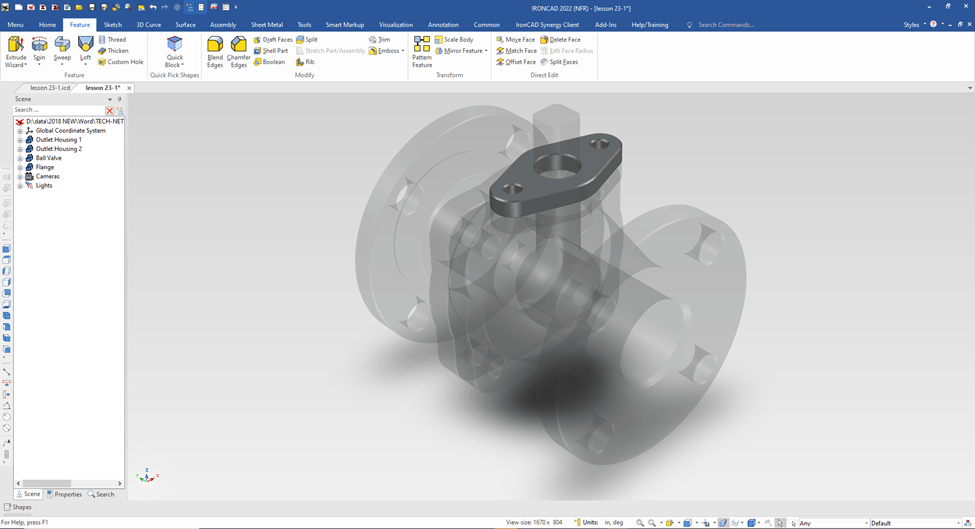Select the Shell Part tool
The height and width of the screenshot is (529, 975).
(271, 51)
